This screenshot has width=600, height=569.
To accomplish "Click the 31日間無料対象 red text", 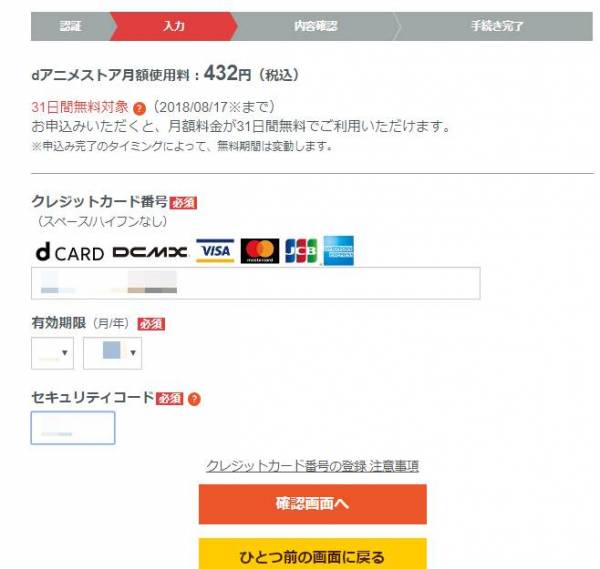I will coord(80,107).
